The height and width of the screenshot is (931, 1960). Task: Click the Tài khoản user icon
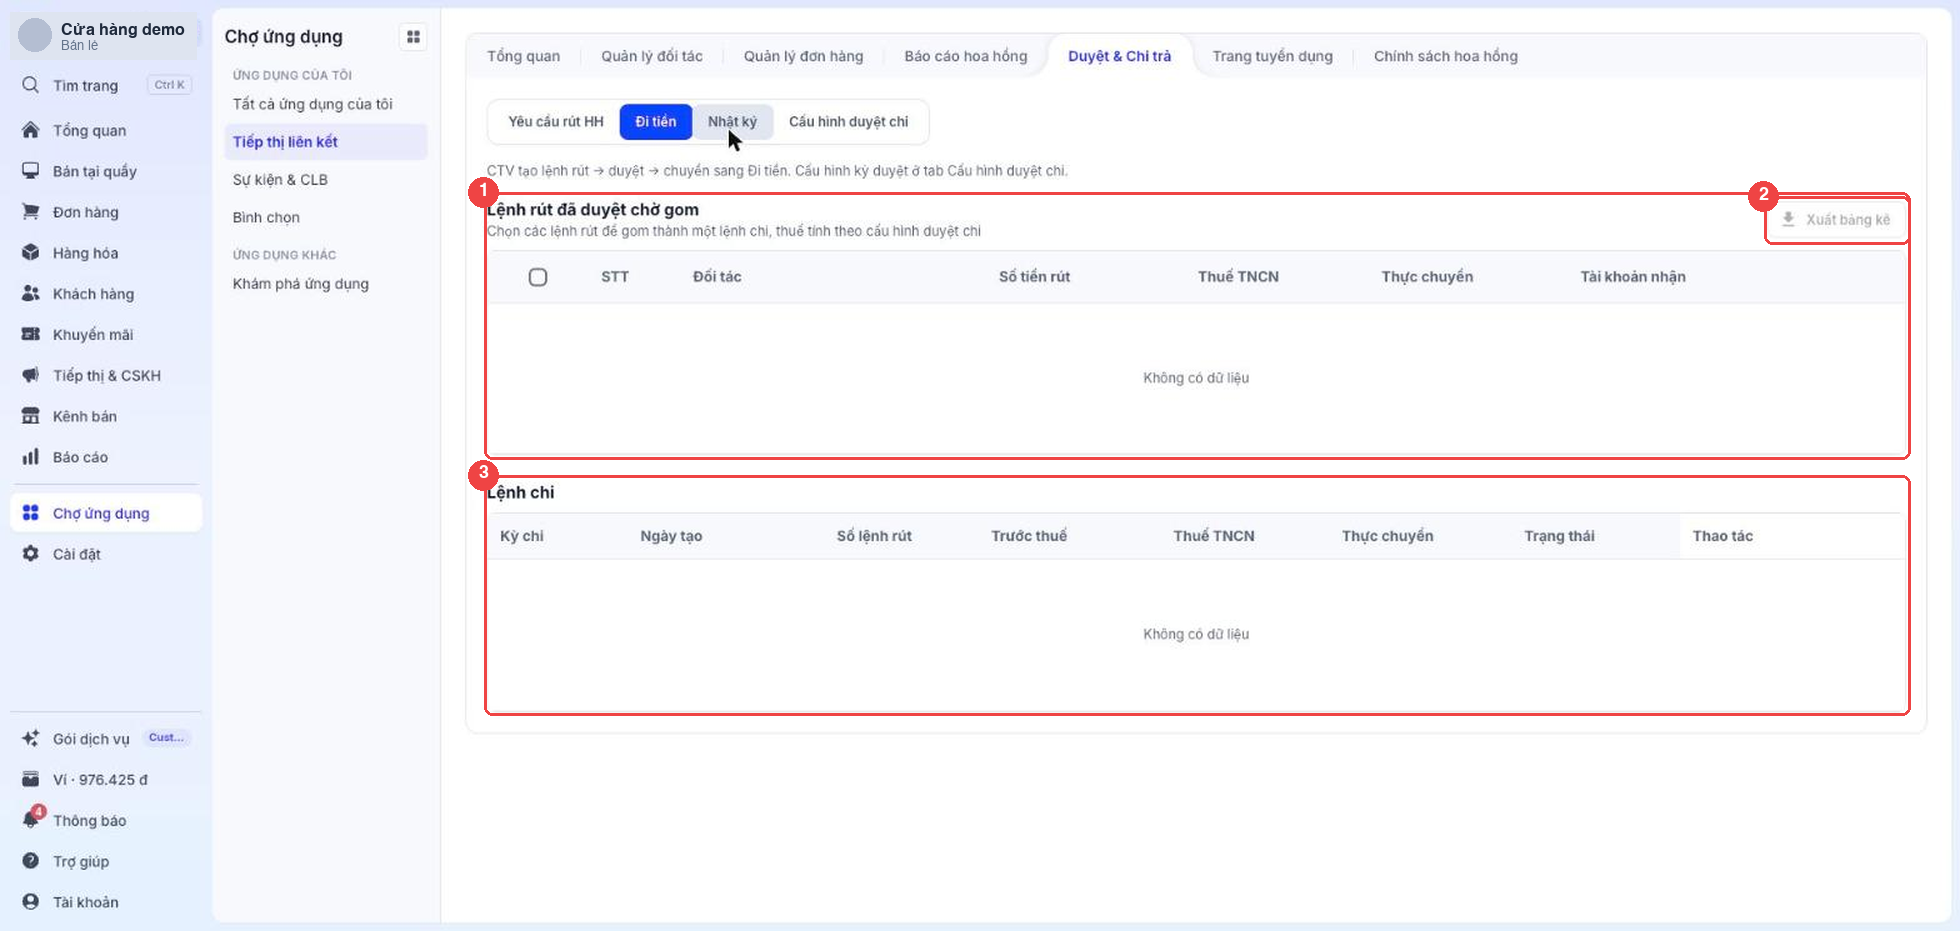[31, 902]
